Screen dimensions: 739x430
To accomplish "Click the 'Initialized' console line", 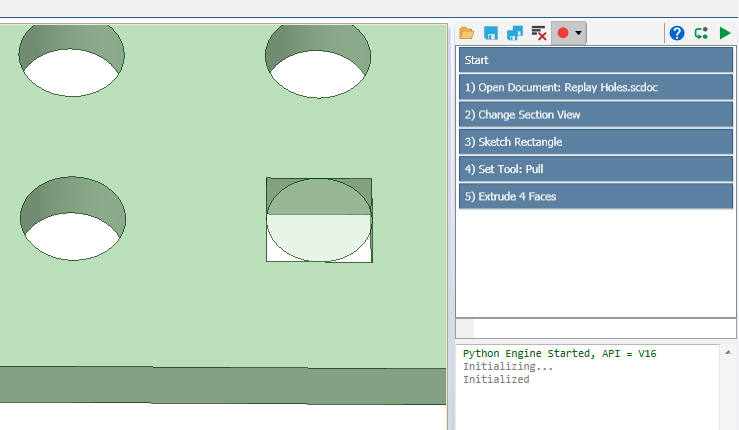I will click(x=496, y=380).
